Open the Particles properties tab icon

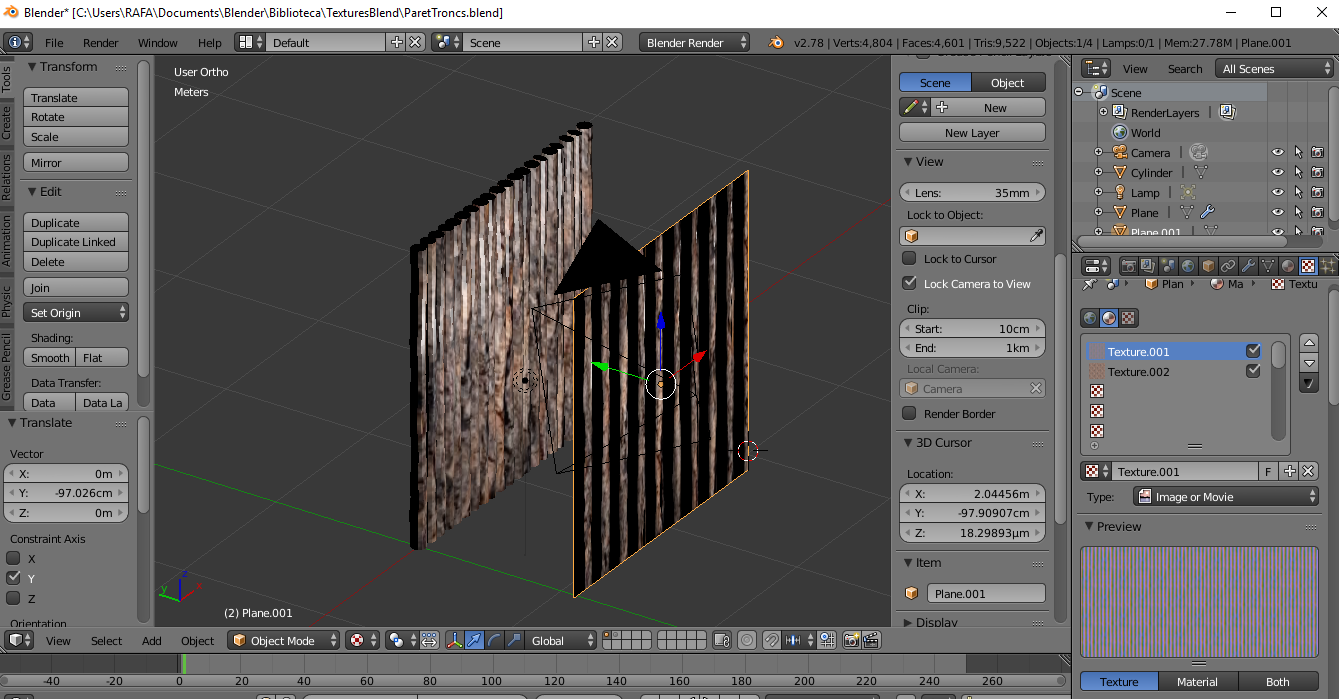[1327, 266]
